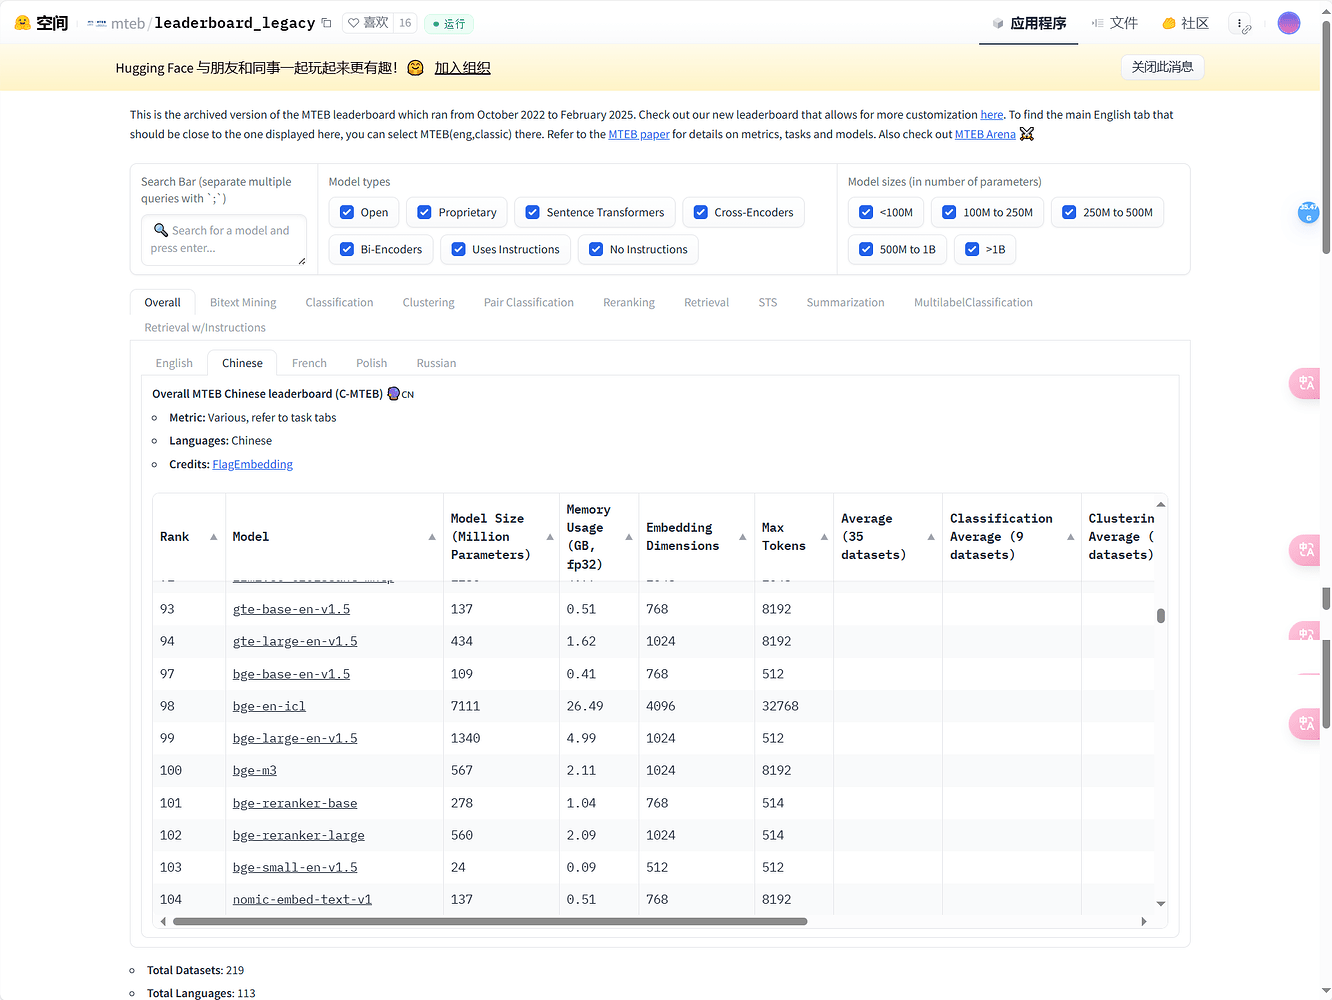1332x1000 pixels.
Task: Toggle the Proprietary checkbox
Action: pyautogui.click(x=424, y=212)
